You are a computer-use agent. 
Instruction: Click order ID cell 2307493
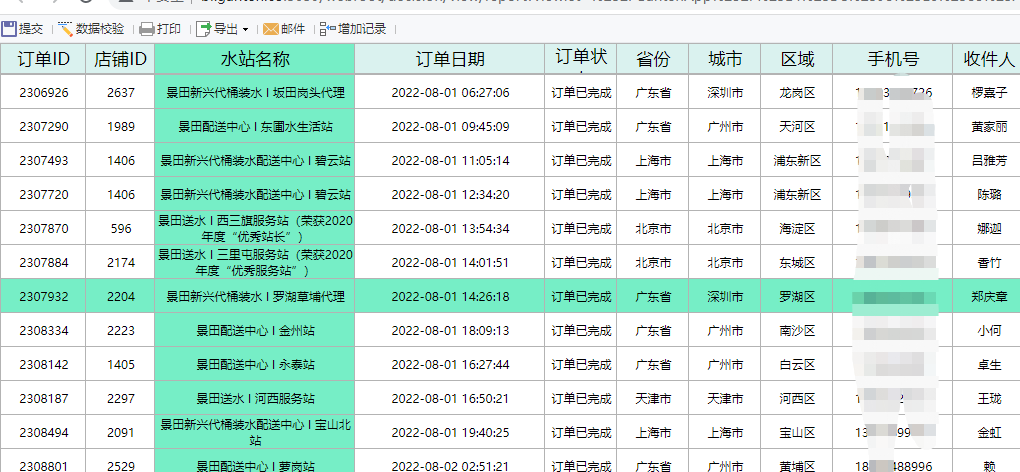tap(43, 160)
